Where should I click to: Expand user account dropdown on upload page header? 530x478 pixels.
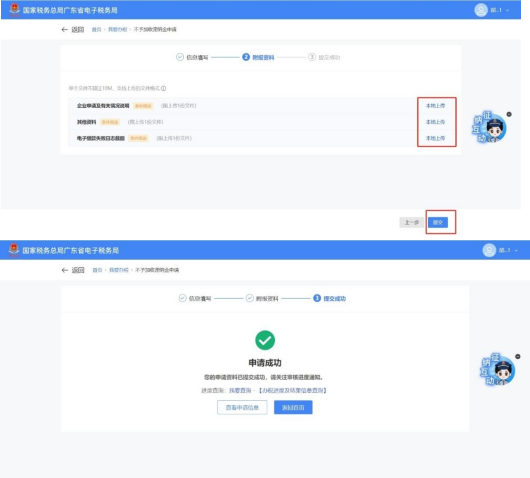click(x=507, y=10)
